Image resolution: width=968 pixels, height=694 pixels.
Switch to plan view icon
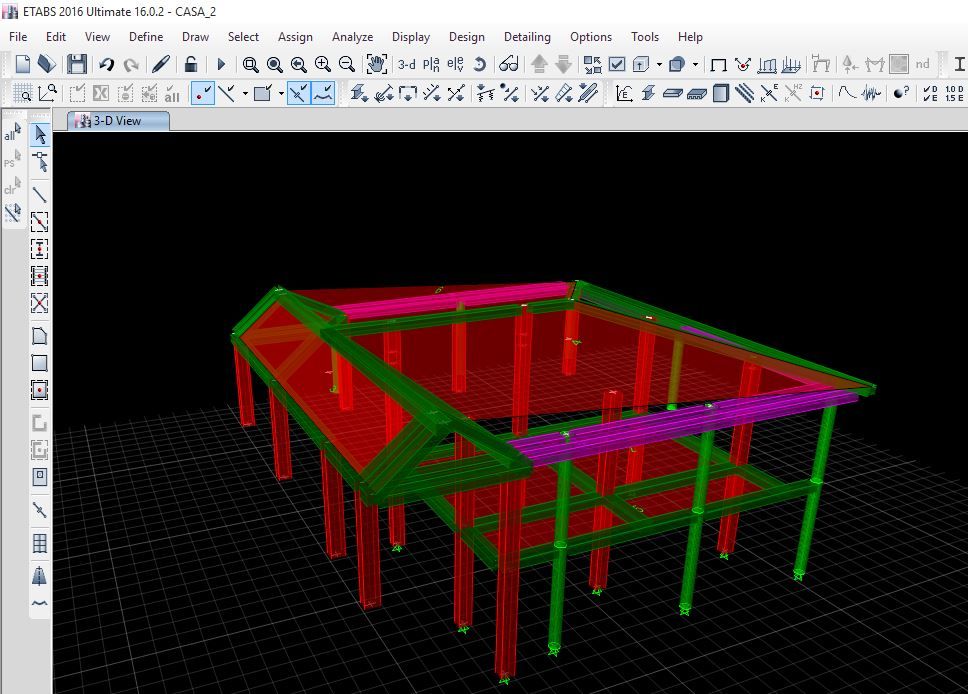tap(431, 64)
